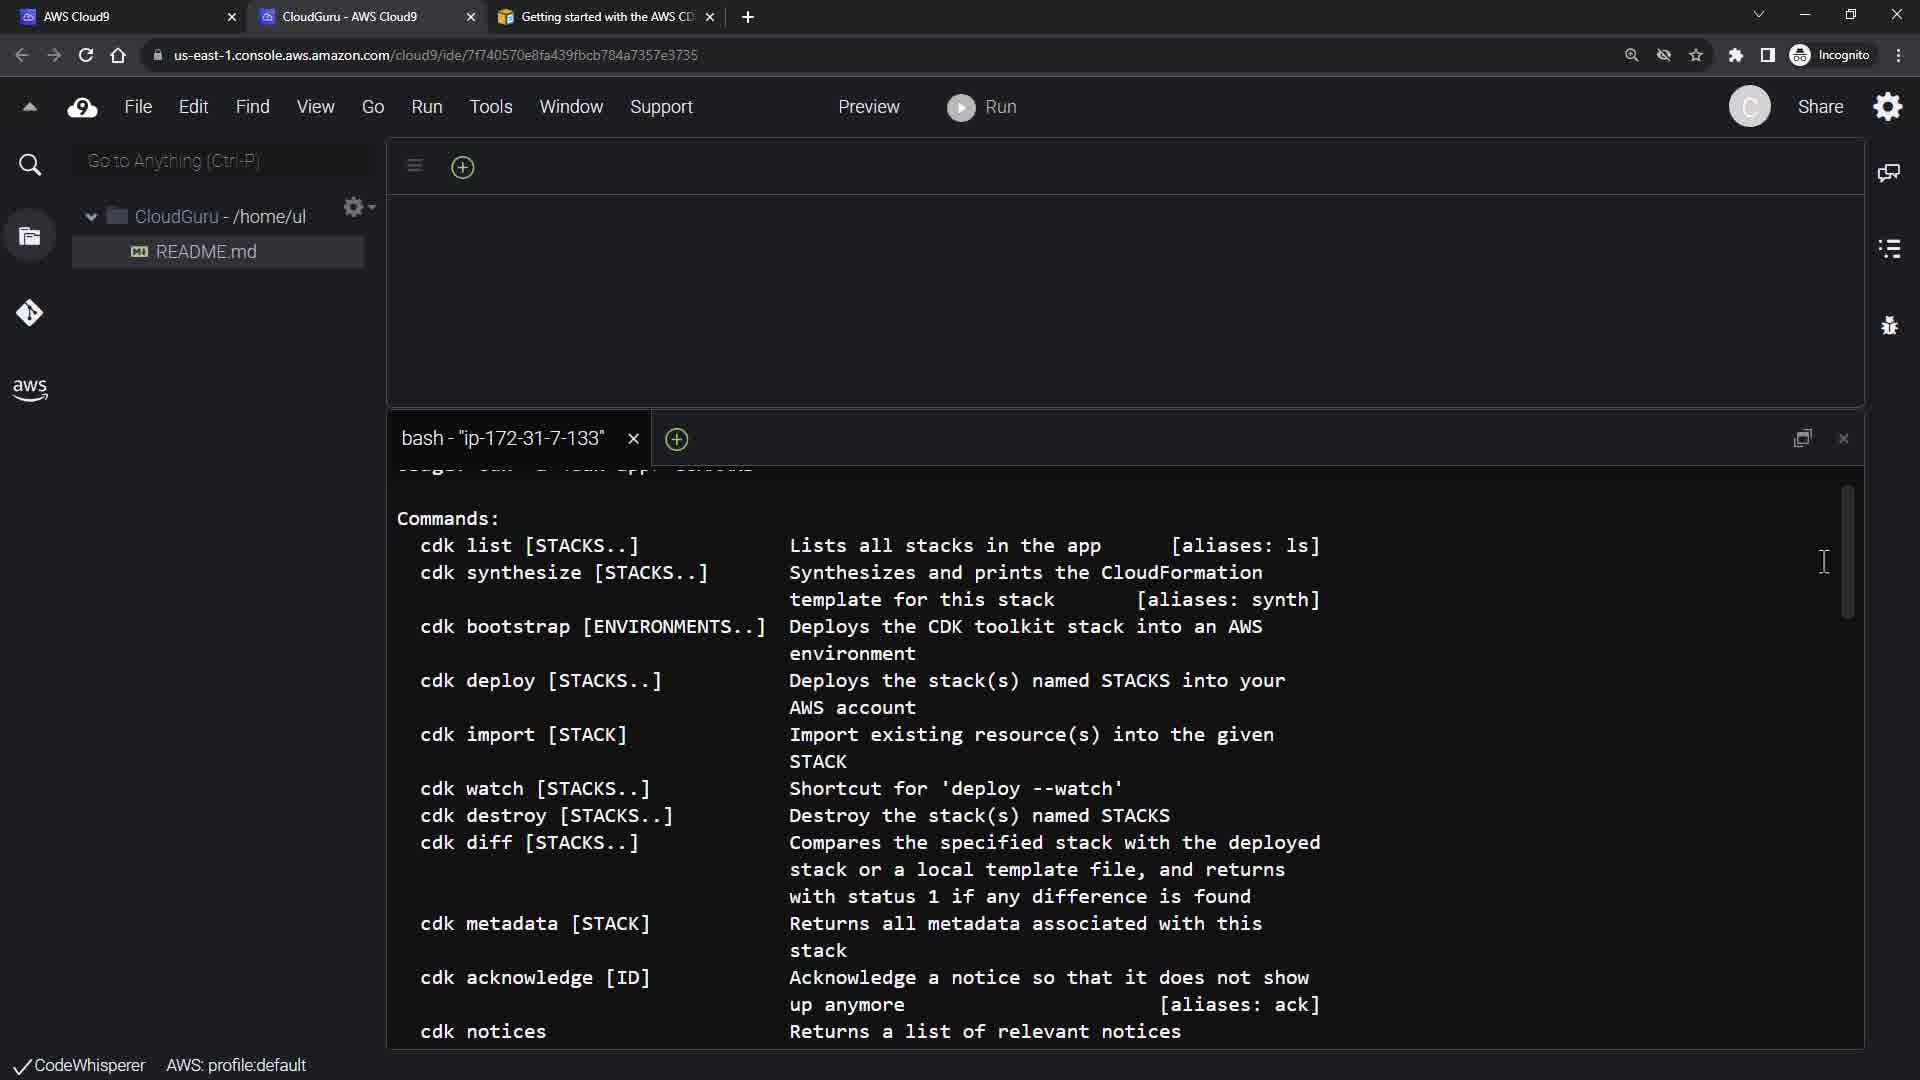
Task: Click the search magnifier in left sidebar
Action: point(30,165)
